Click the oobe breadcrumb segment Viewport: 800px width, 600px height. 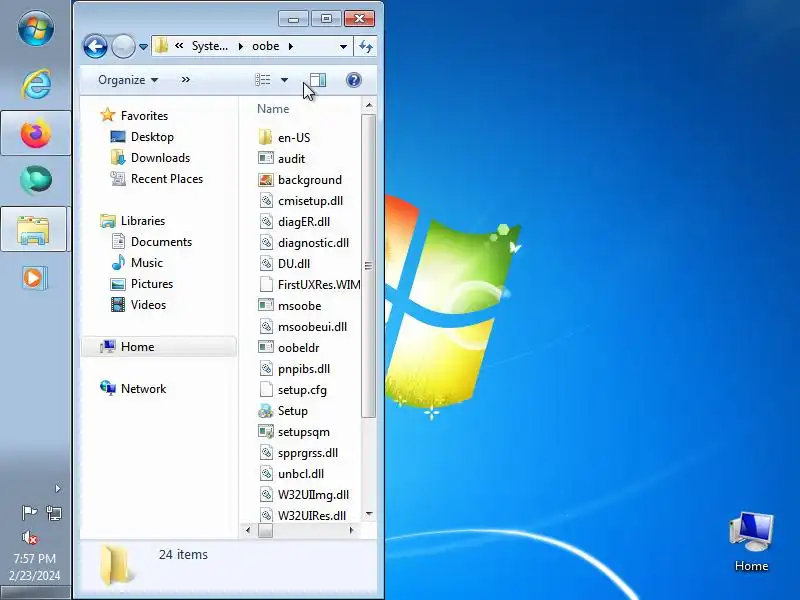pos(265,46)
